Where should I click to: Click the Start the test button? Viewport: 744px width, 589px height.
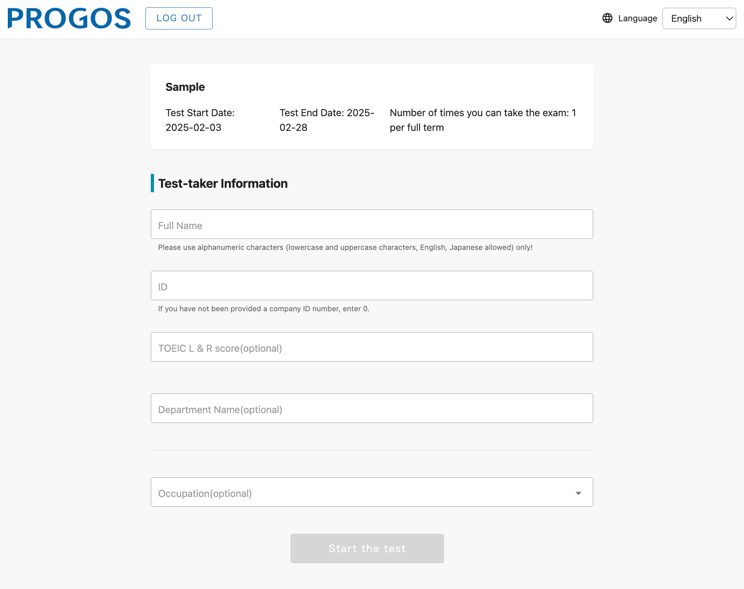click(367, 549)
